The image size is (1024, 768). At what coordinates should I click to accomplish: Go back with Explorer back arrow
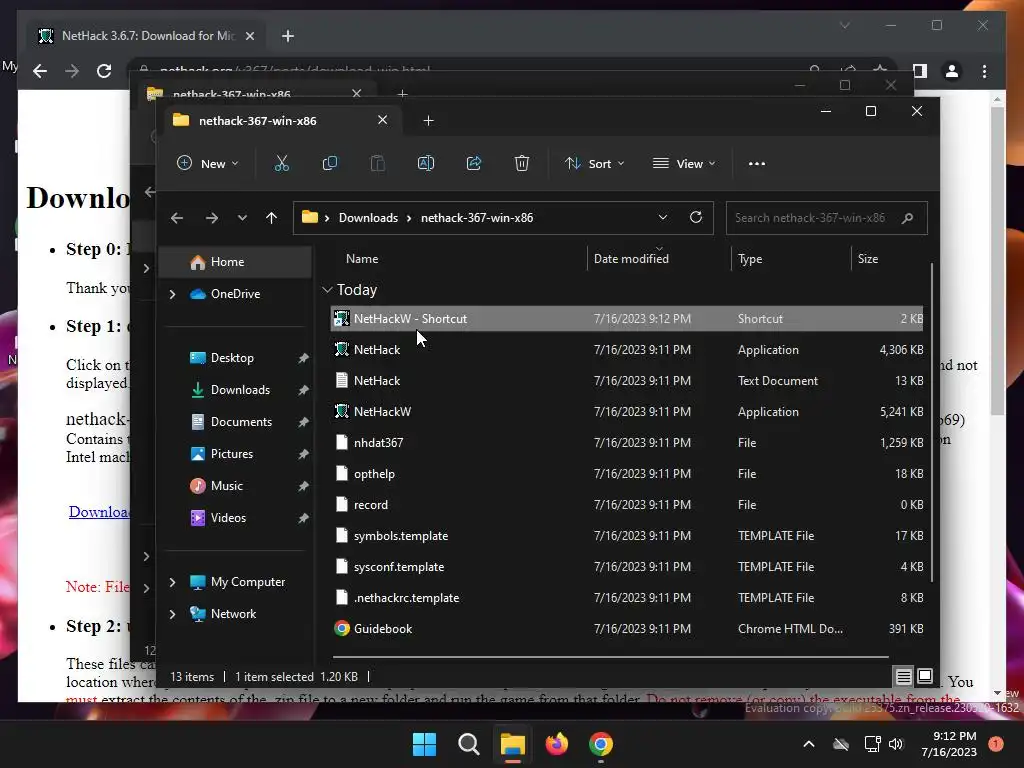(x=177, y=218)
